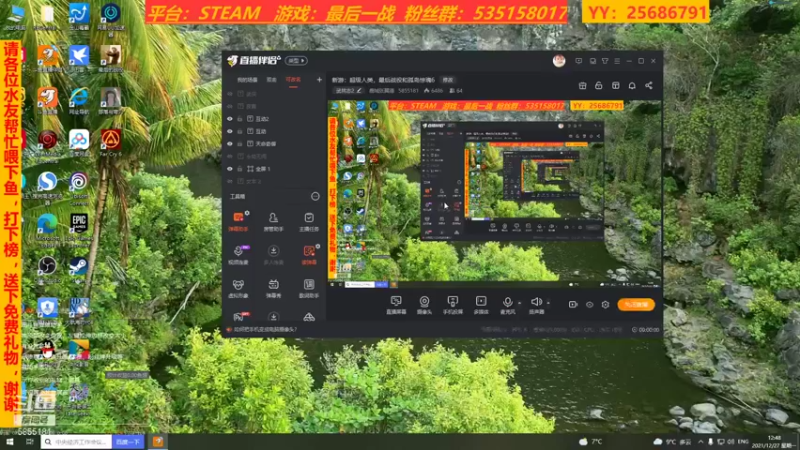
Task: Add 摄像头 camera source
Action: (x=424, y=305)
